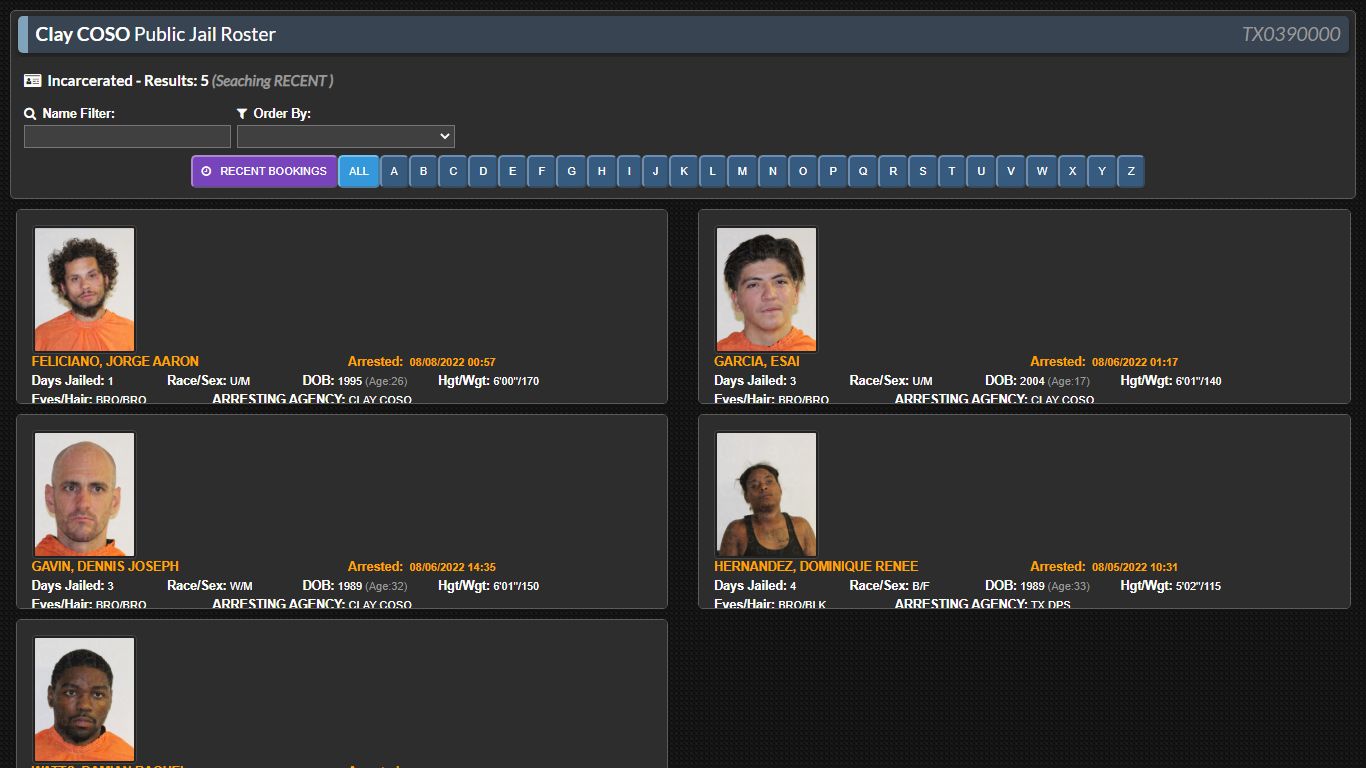Click arrest date 08/06/2022 14:35
1366x768 pixels.
coord(452,567)
